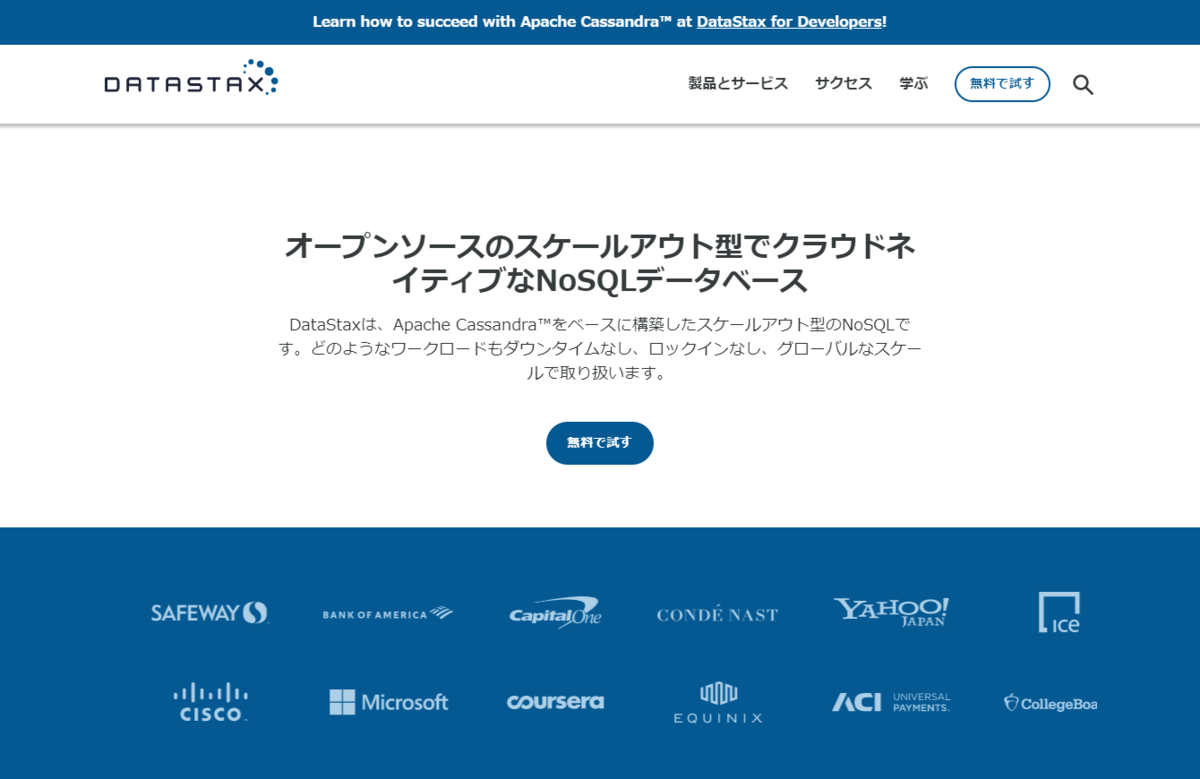
Task: Click the Safeway customer logo
Action: point(210,613)
